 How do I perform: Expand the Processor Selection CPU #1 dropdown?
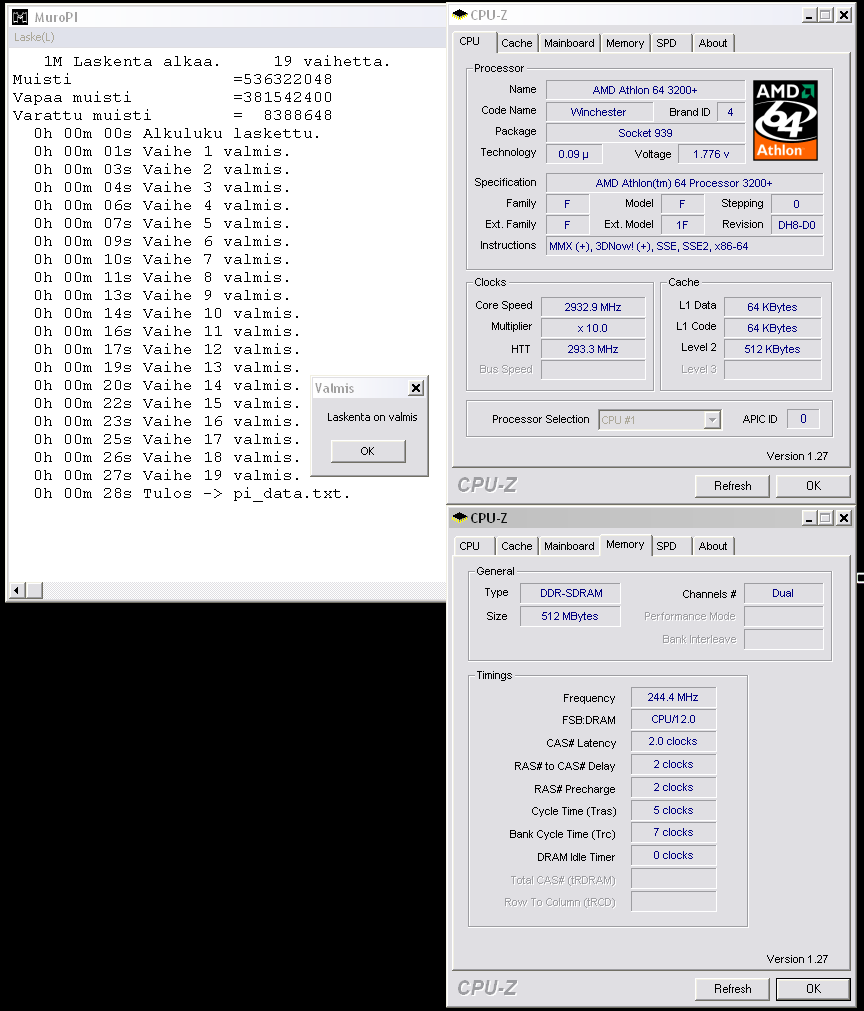(x=712, y=420)
